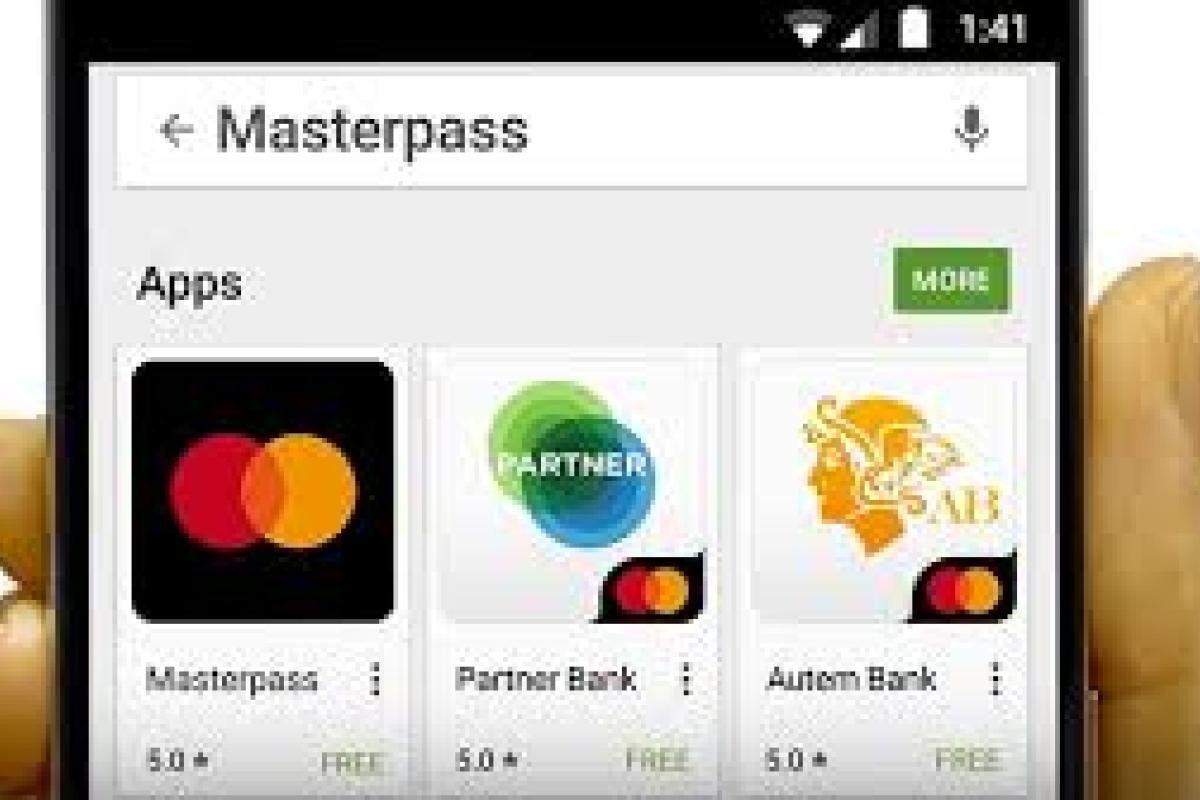Open Autem Bank three-dot overflow menu
1200x800 pixels.
pyautogui.click(x=996, y=680)
